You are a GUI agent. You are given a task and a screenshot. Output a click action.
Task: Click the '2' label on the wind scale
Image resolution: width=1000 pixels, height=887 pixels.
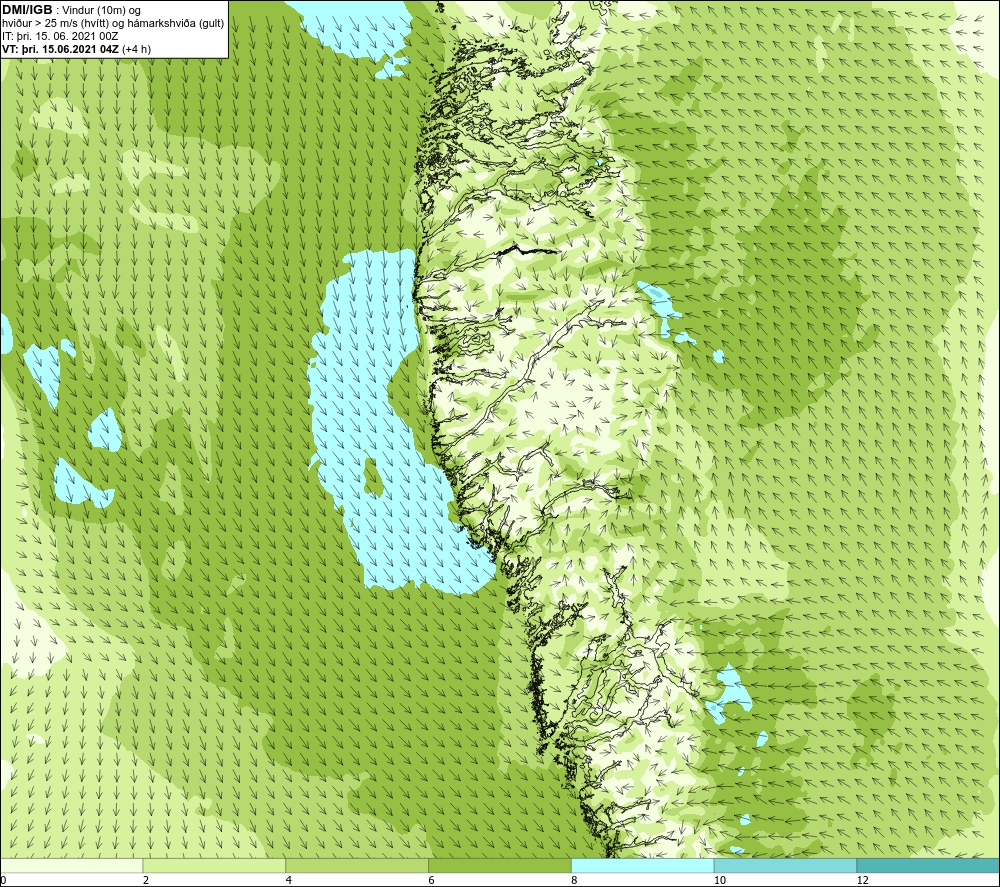tap(146, 880)
